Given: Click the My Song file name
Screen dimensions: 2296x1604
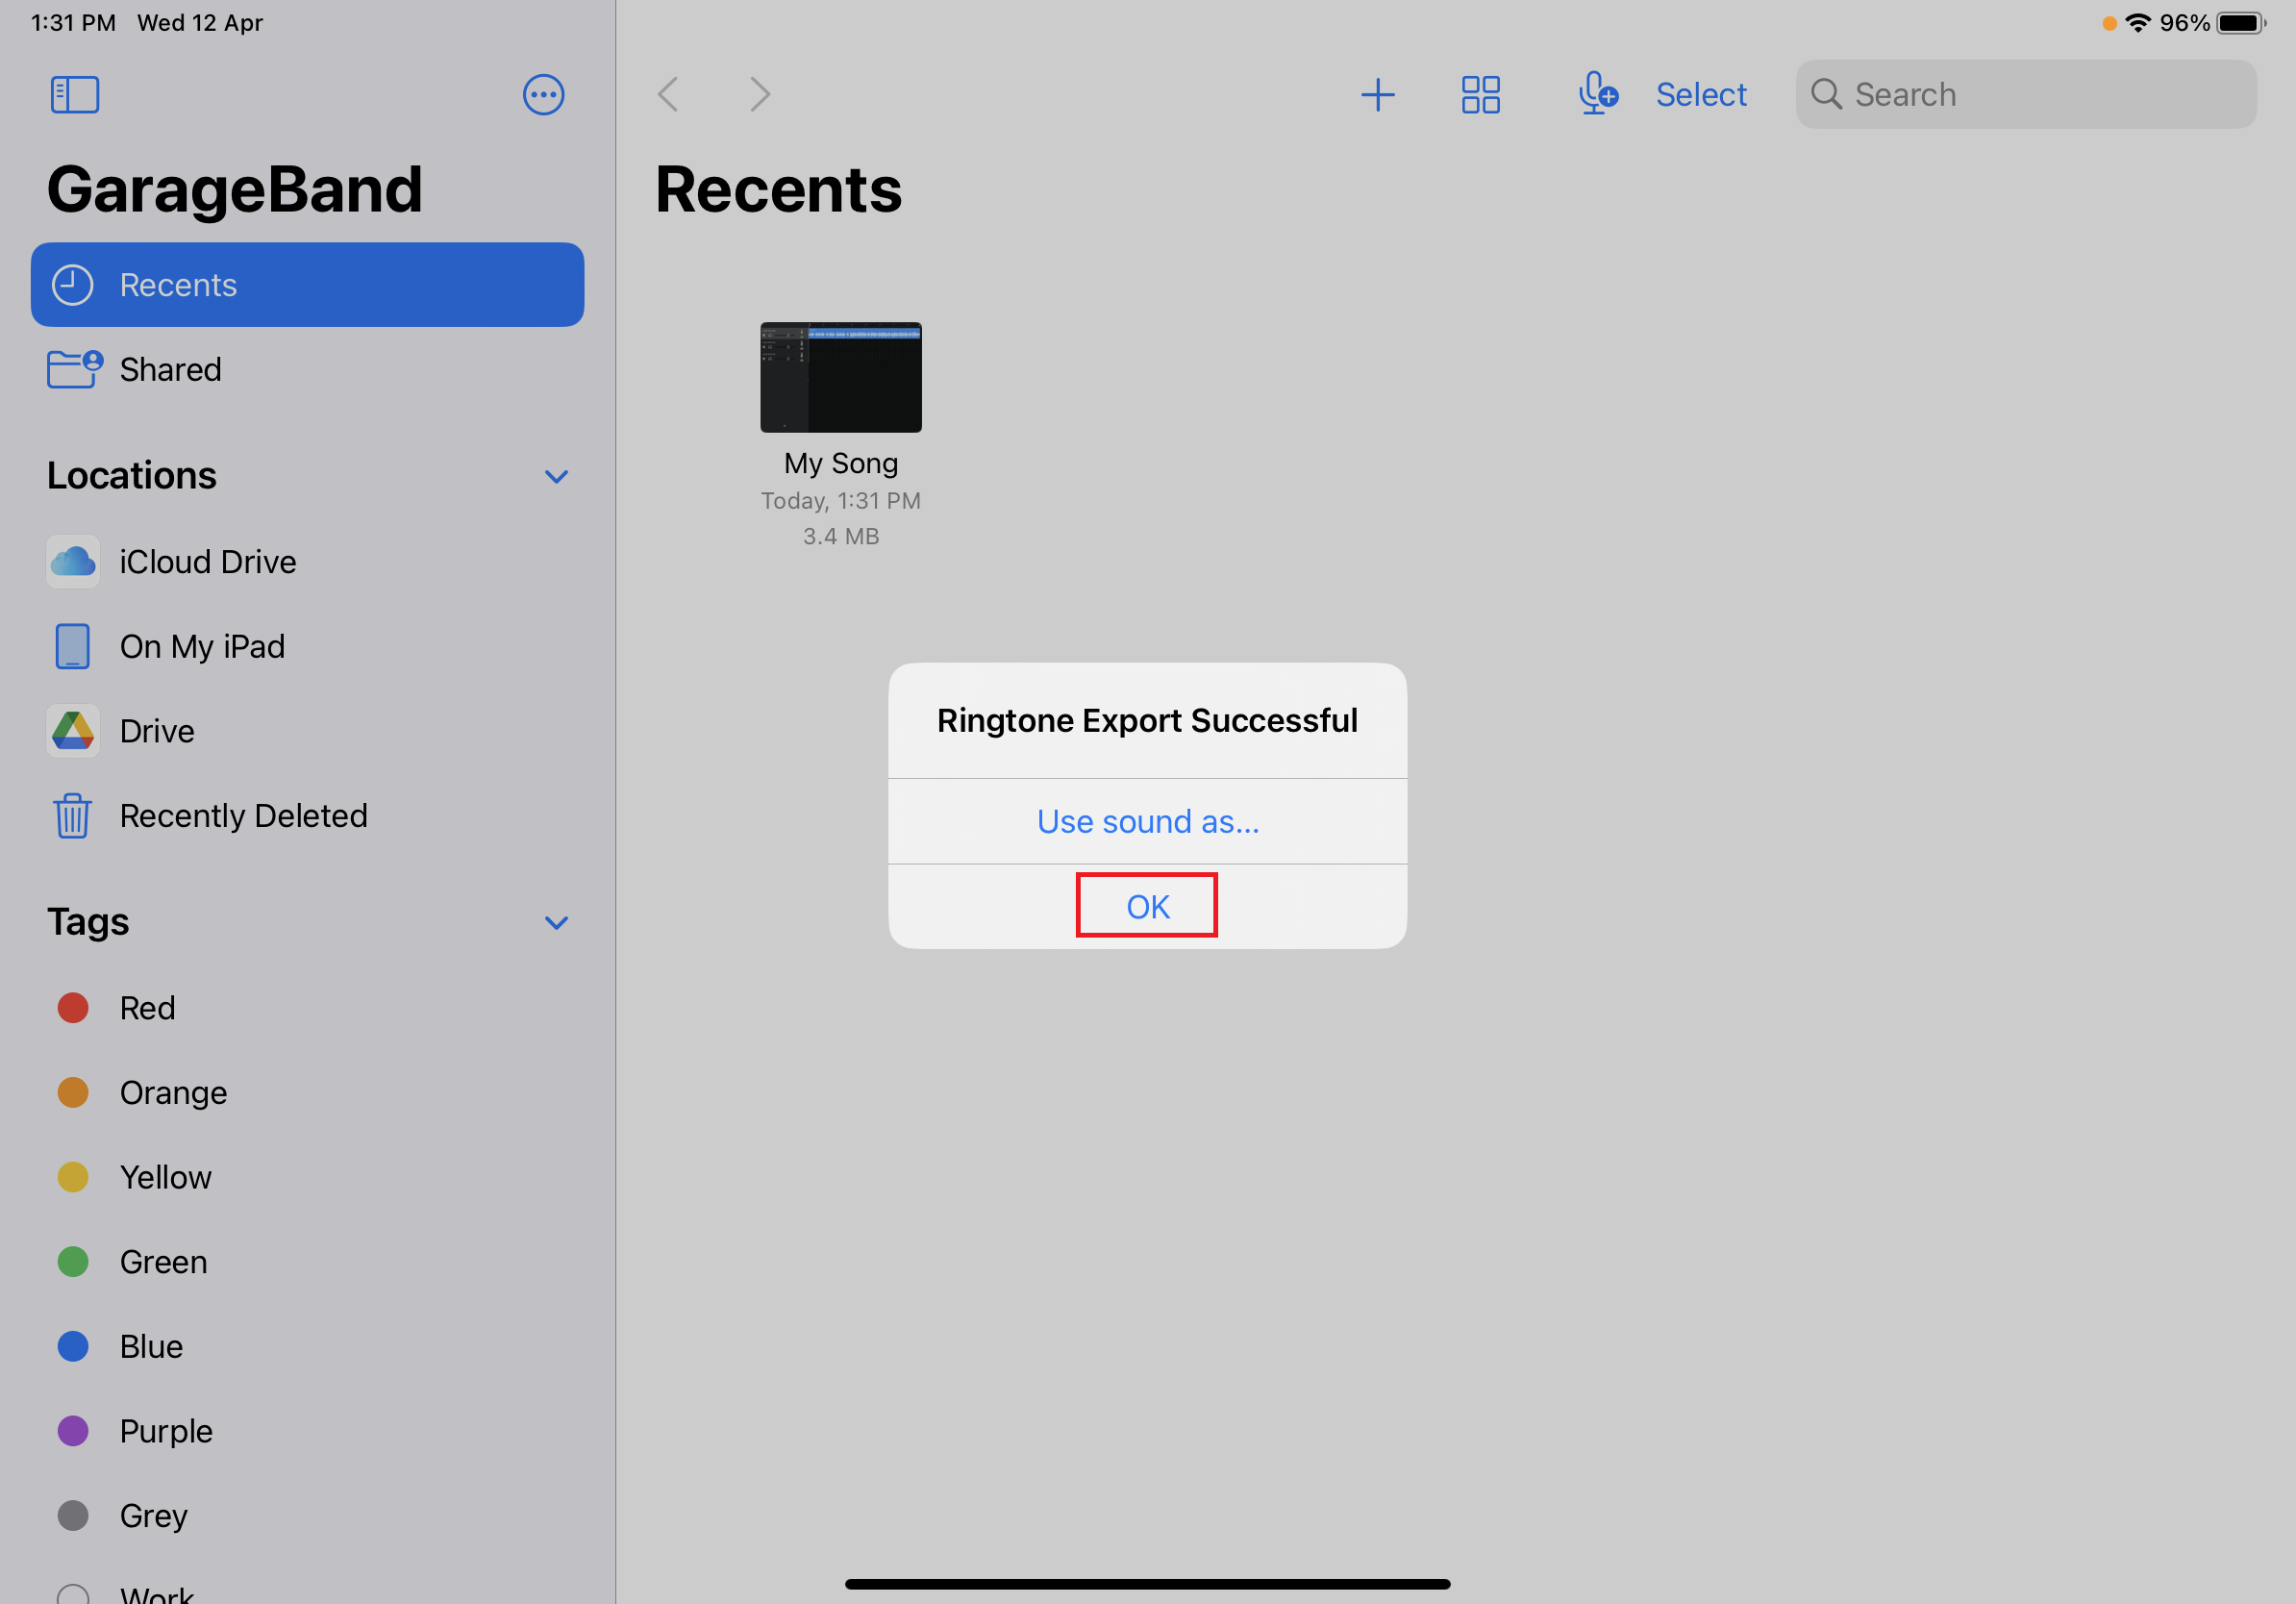Looking at the screenshot, I should (x=840, y=463).
